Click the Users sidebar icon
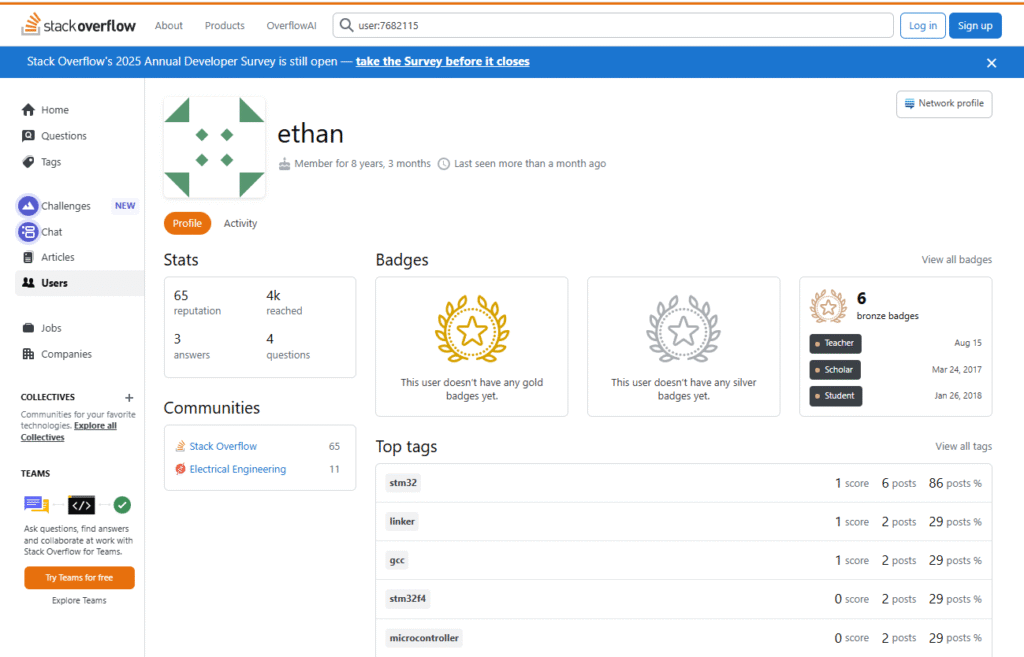This screenshot has width=1024, height=657. 28,283
